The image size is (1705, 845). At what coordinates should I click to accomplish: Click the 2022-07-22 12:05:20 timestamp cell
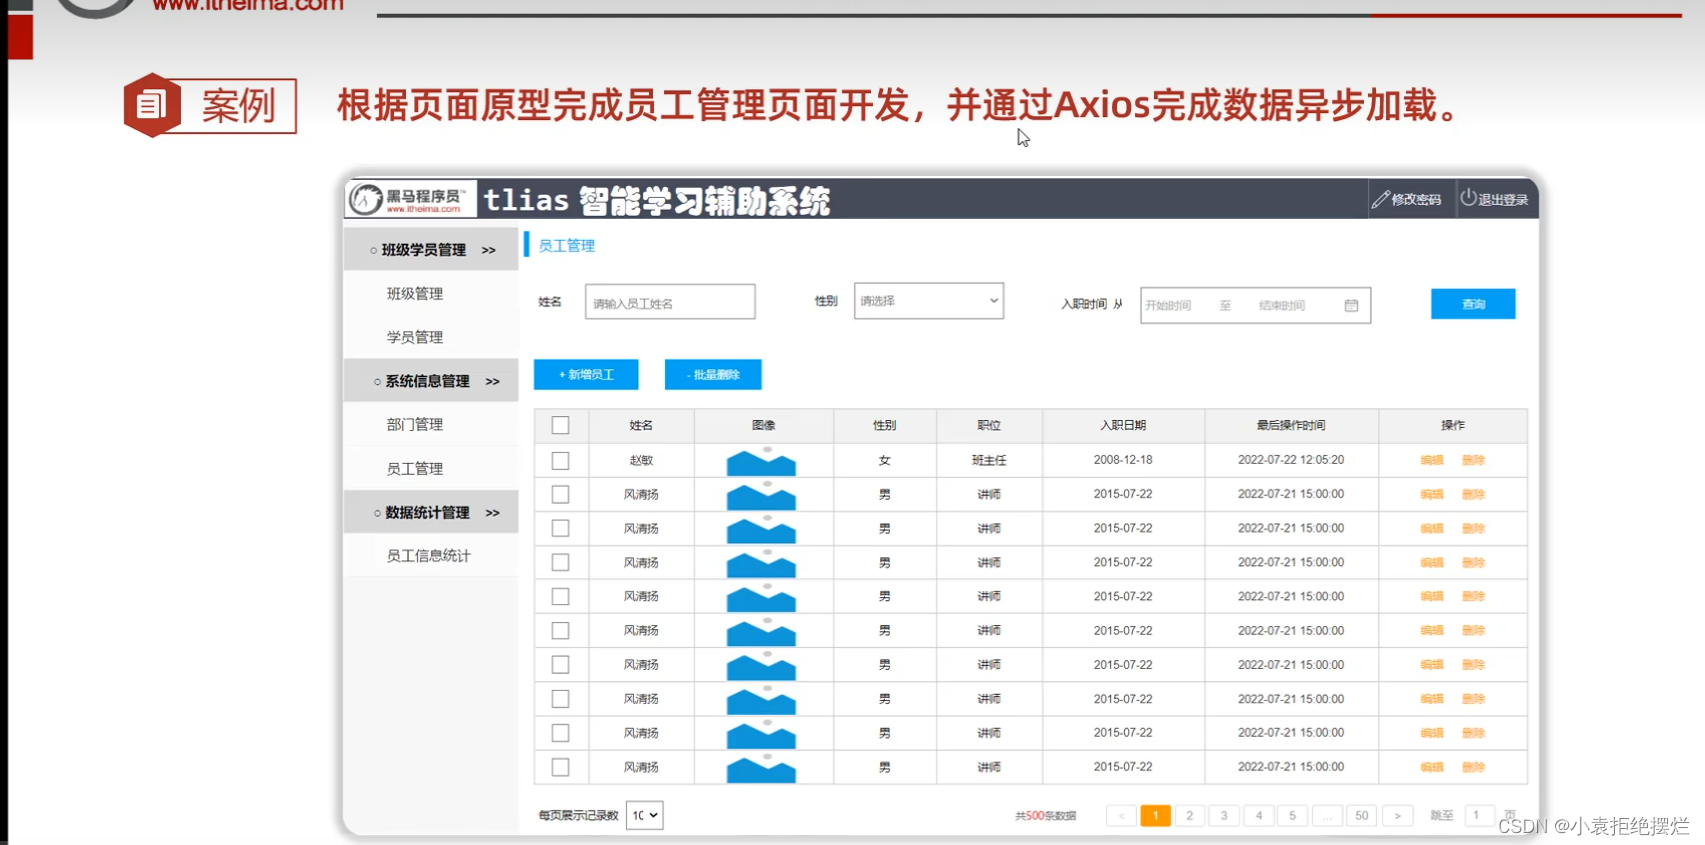click(x=1291, y=460)
